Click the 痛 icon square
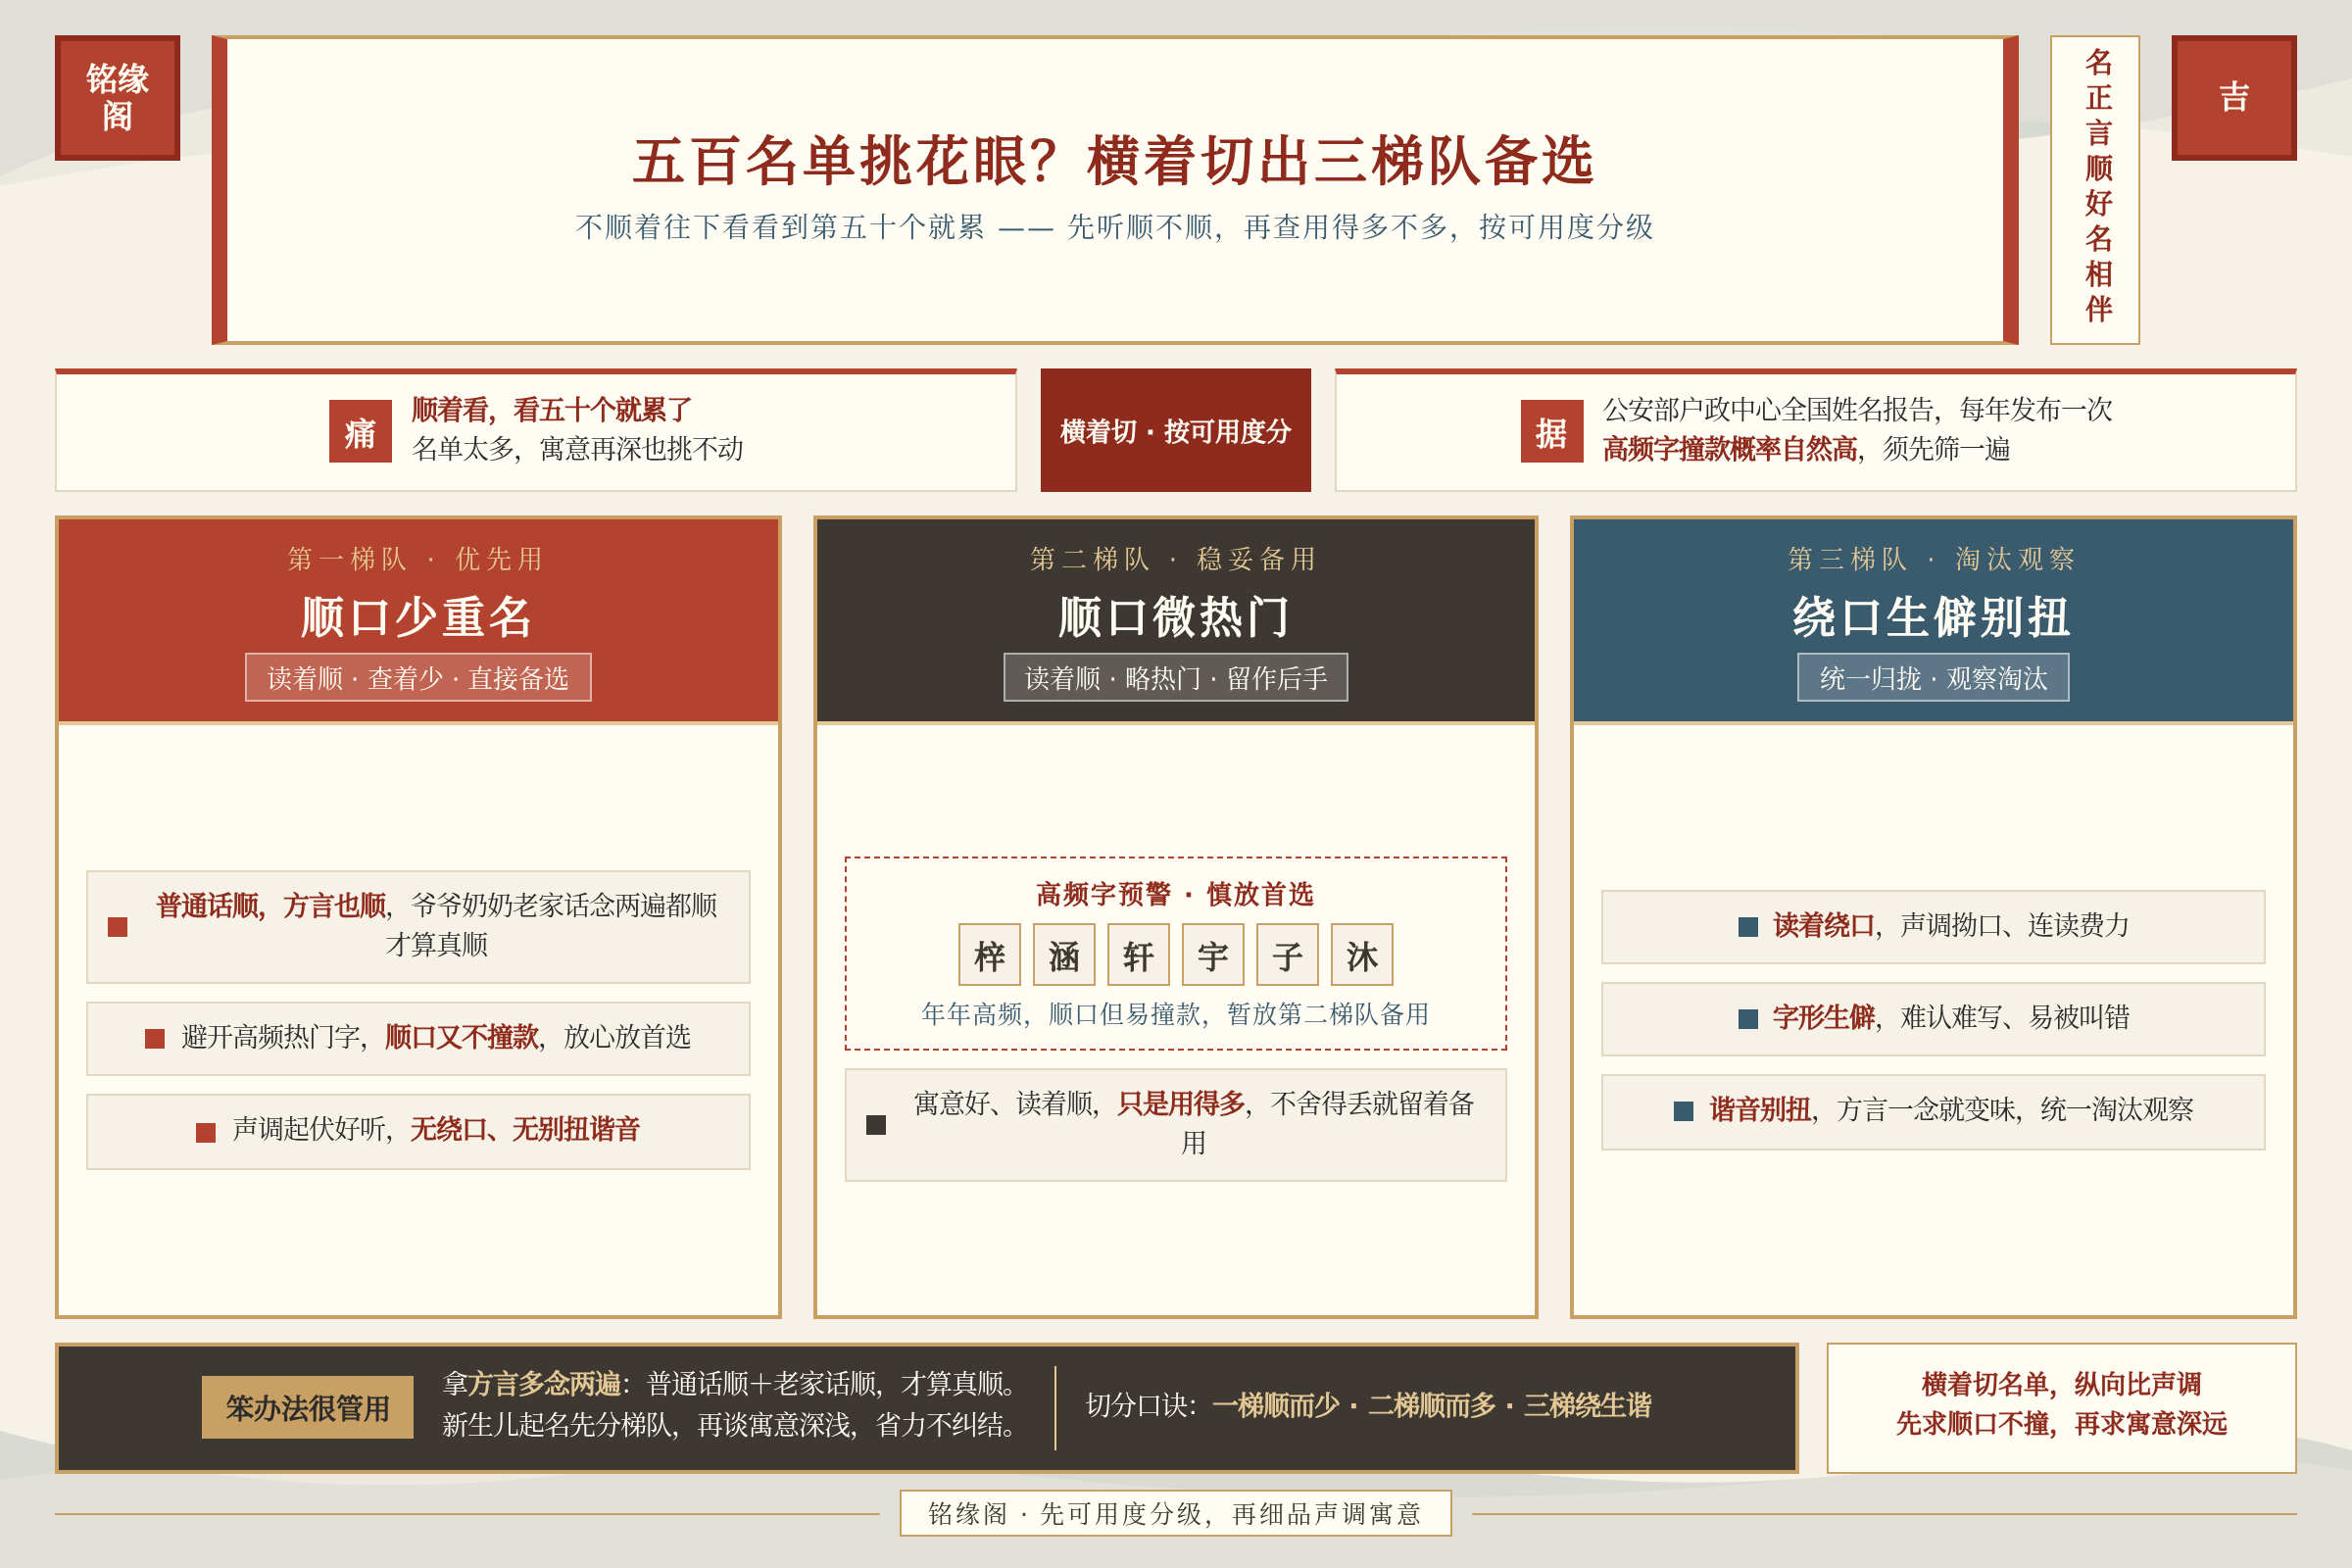 tap(360, 431)
